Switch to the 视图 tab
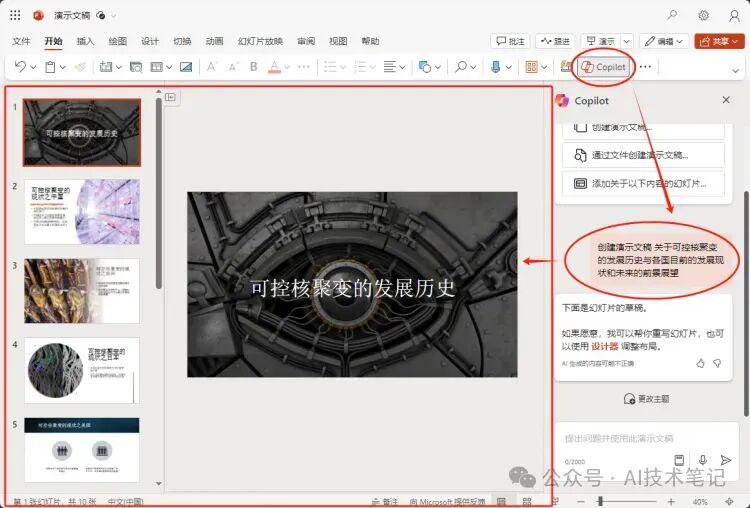Image resolution: width=750 pixels, height=508 pixels. [x=338, y=41]
